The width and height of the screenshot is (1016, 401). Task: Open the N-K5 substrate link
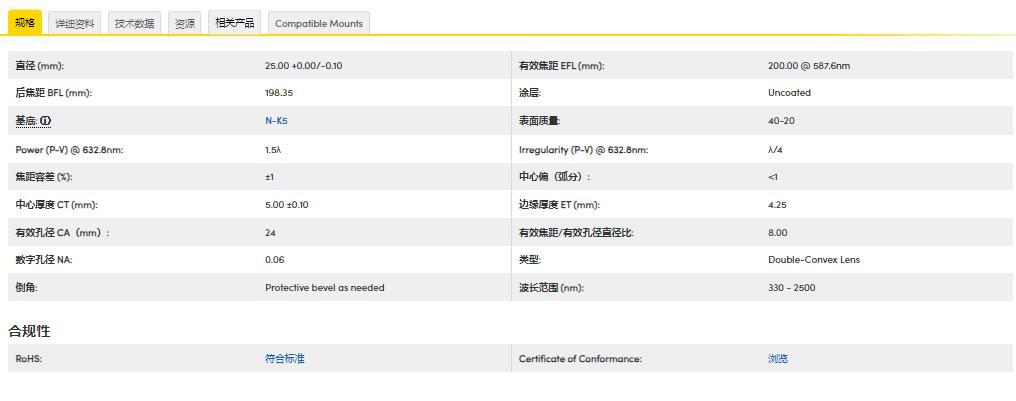[276, 121]
